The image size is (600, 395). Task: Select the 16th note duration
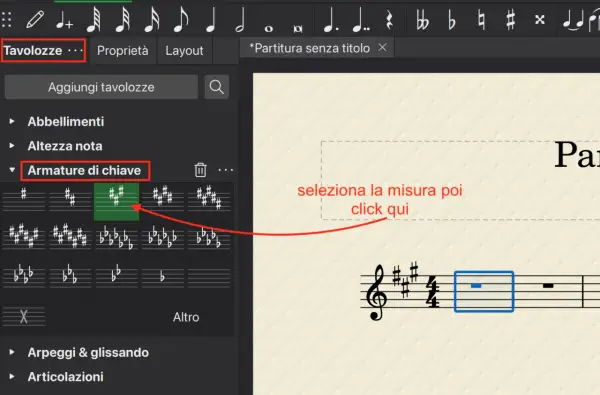pyautogui.click(x=152, y=20)
